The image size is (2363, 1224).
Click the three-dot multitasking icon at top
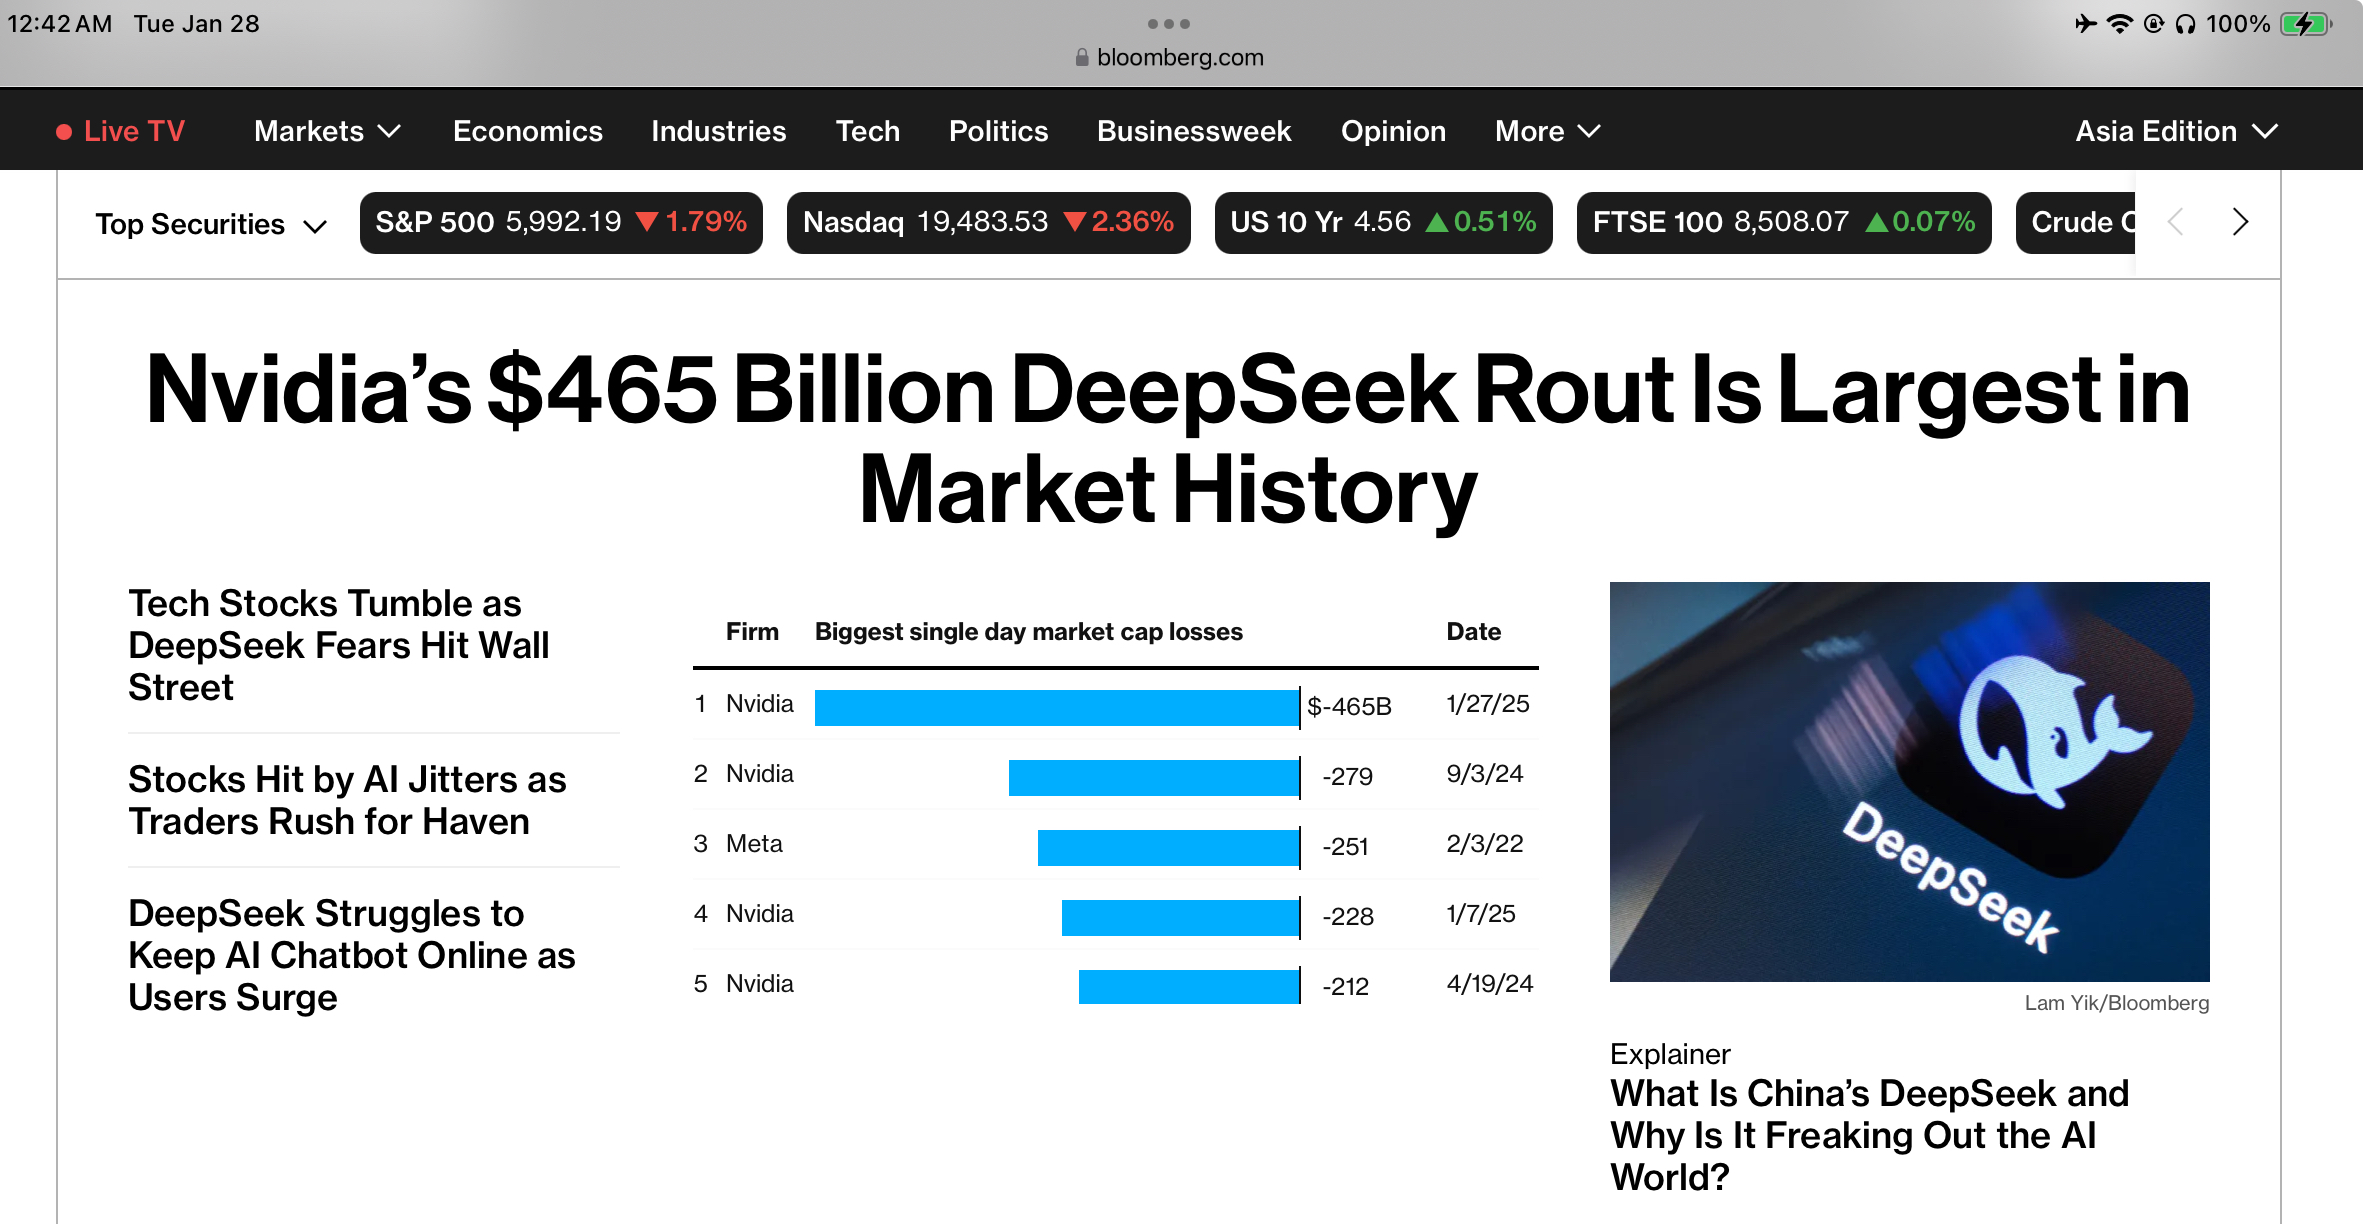1168,24
